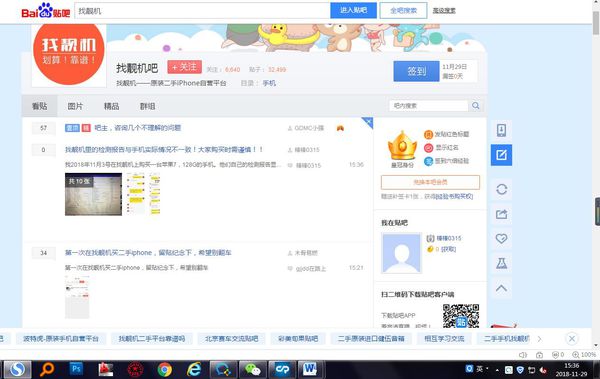Switch to the 图片 tab
The width and height of the screenshot is (600, 379).
pyautogui.click(x=75, y=106)
